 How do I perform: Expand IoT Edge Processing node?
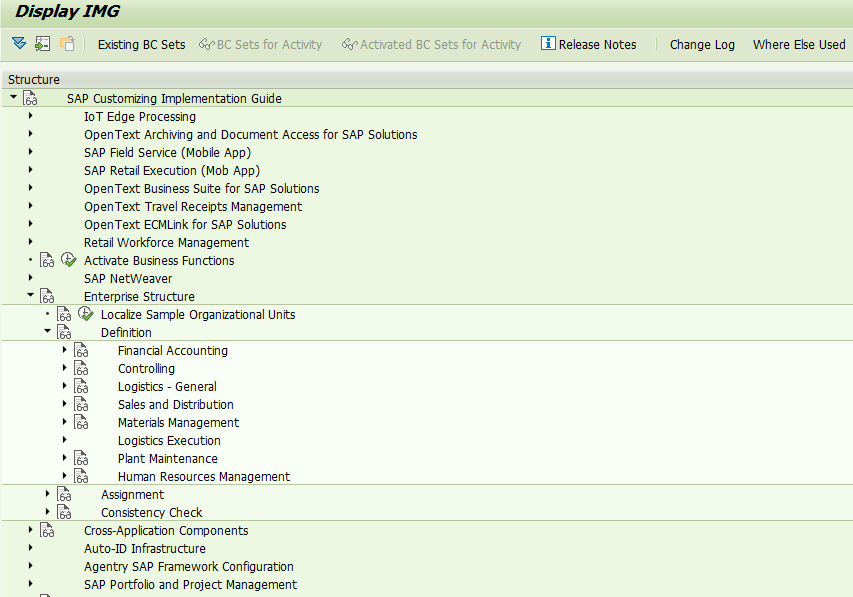(x=30, y=116)
